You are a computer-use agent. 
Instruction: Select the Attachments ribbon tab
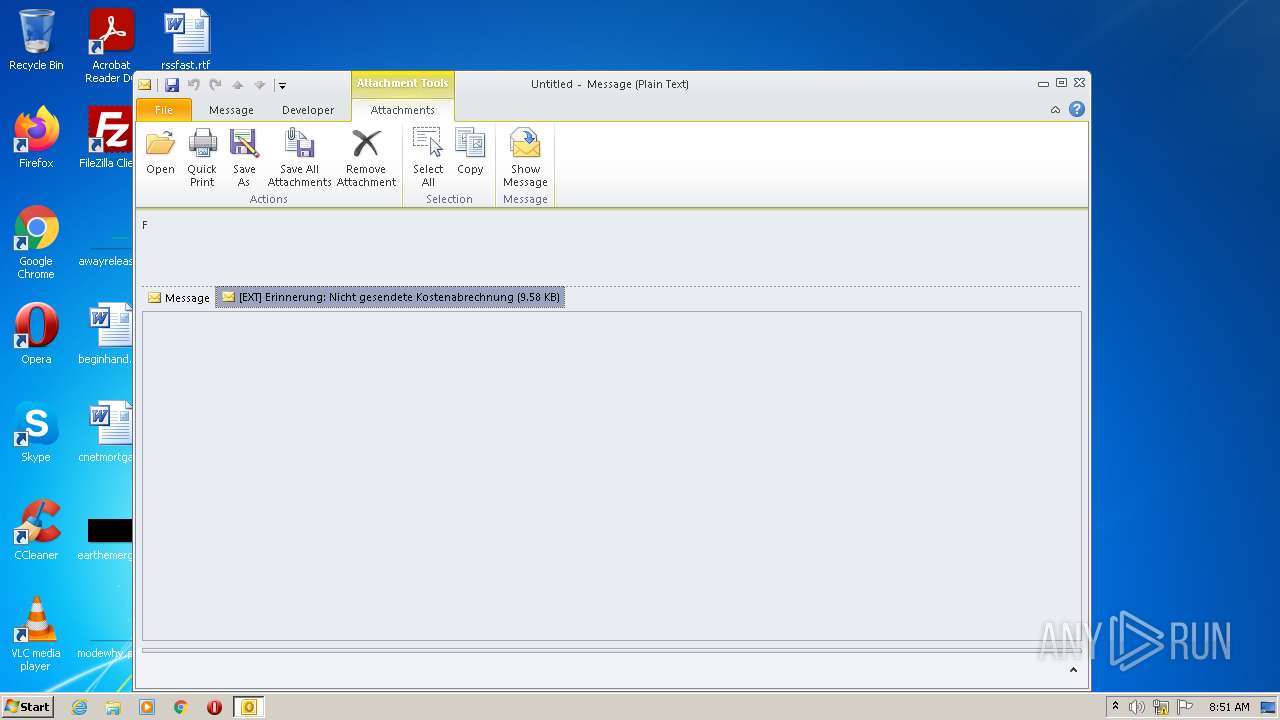[403, 110]
